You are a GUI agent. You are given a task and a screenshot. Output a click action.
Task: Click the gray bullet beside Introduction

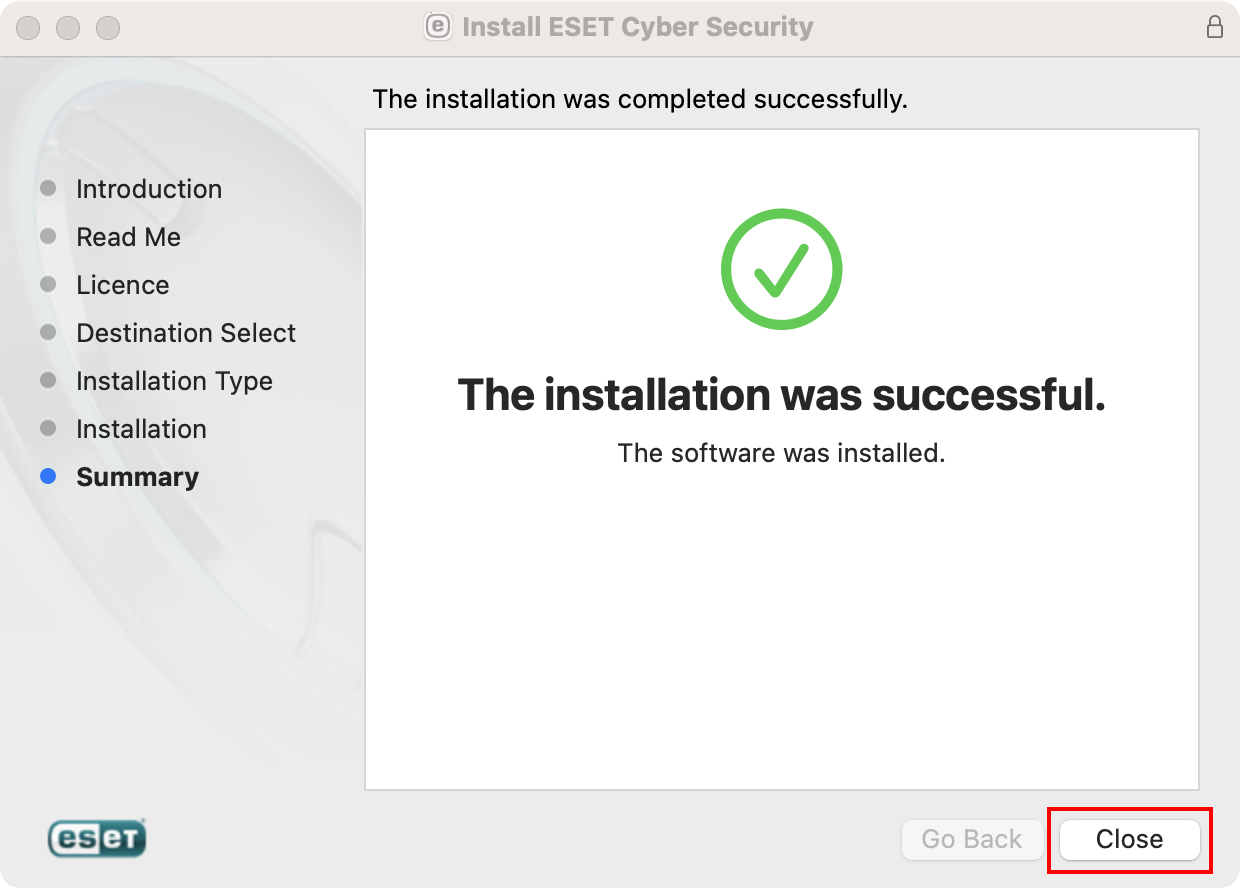[x=48, y=189]
